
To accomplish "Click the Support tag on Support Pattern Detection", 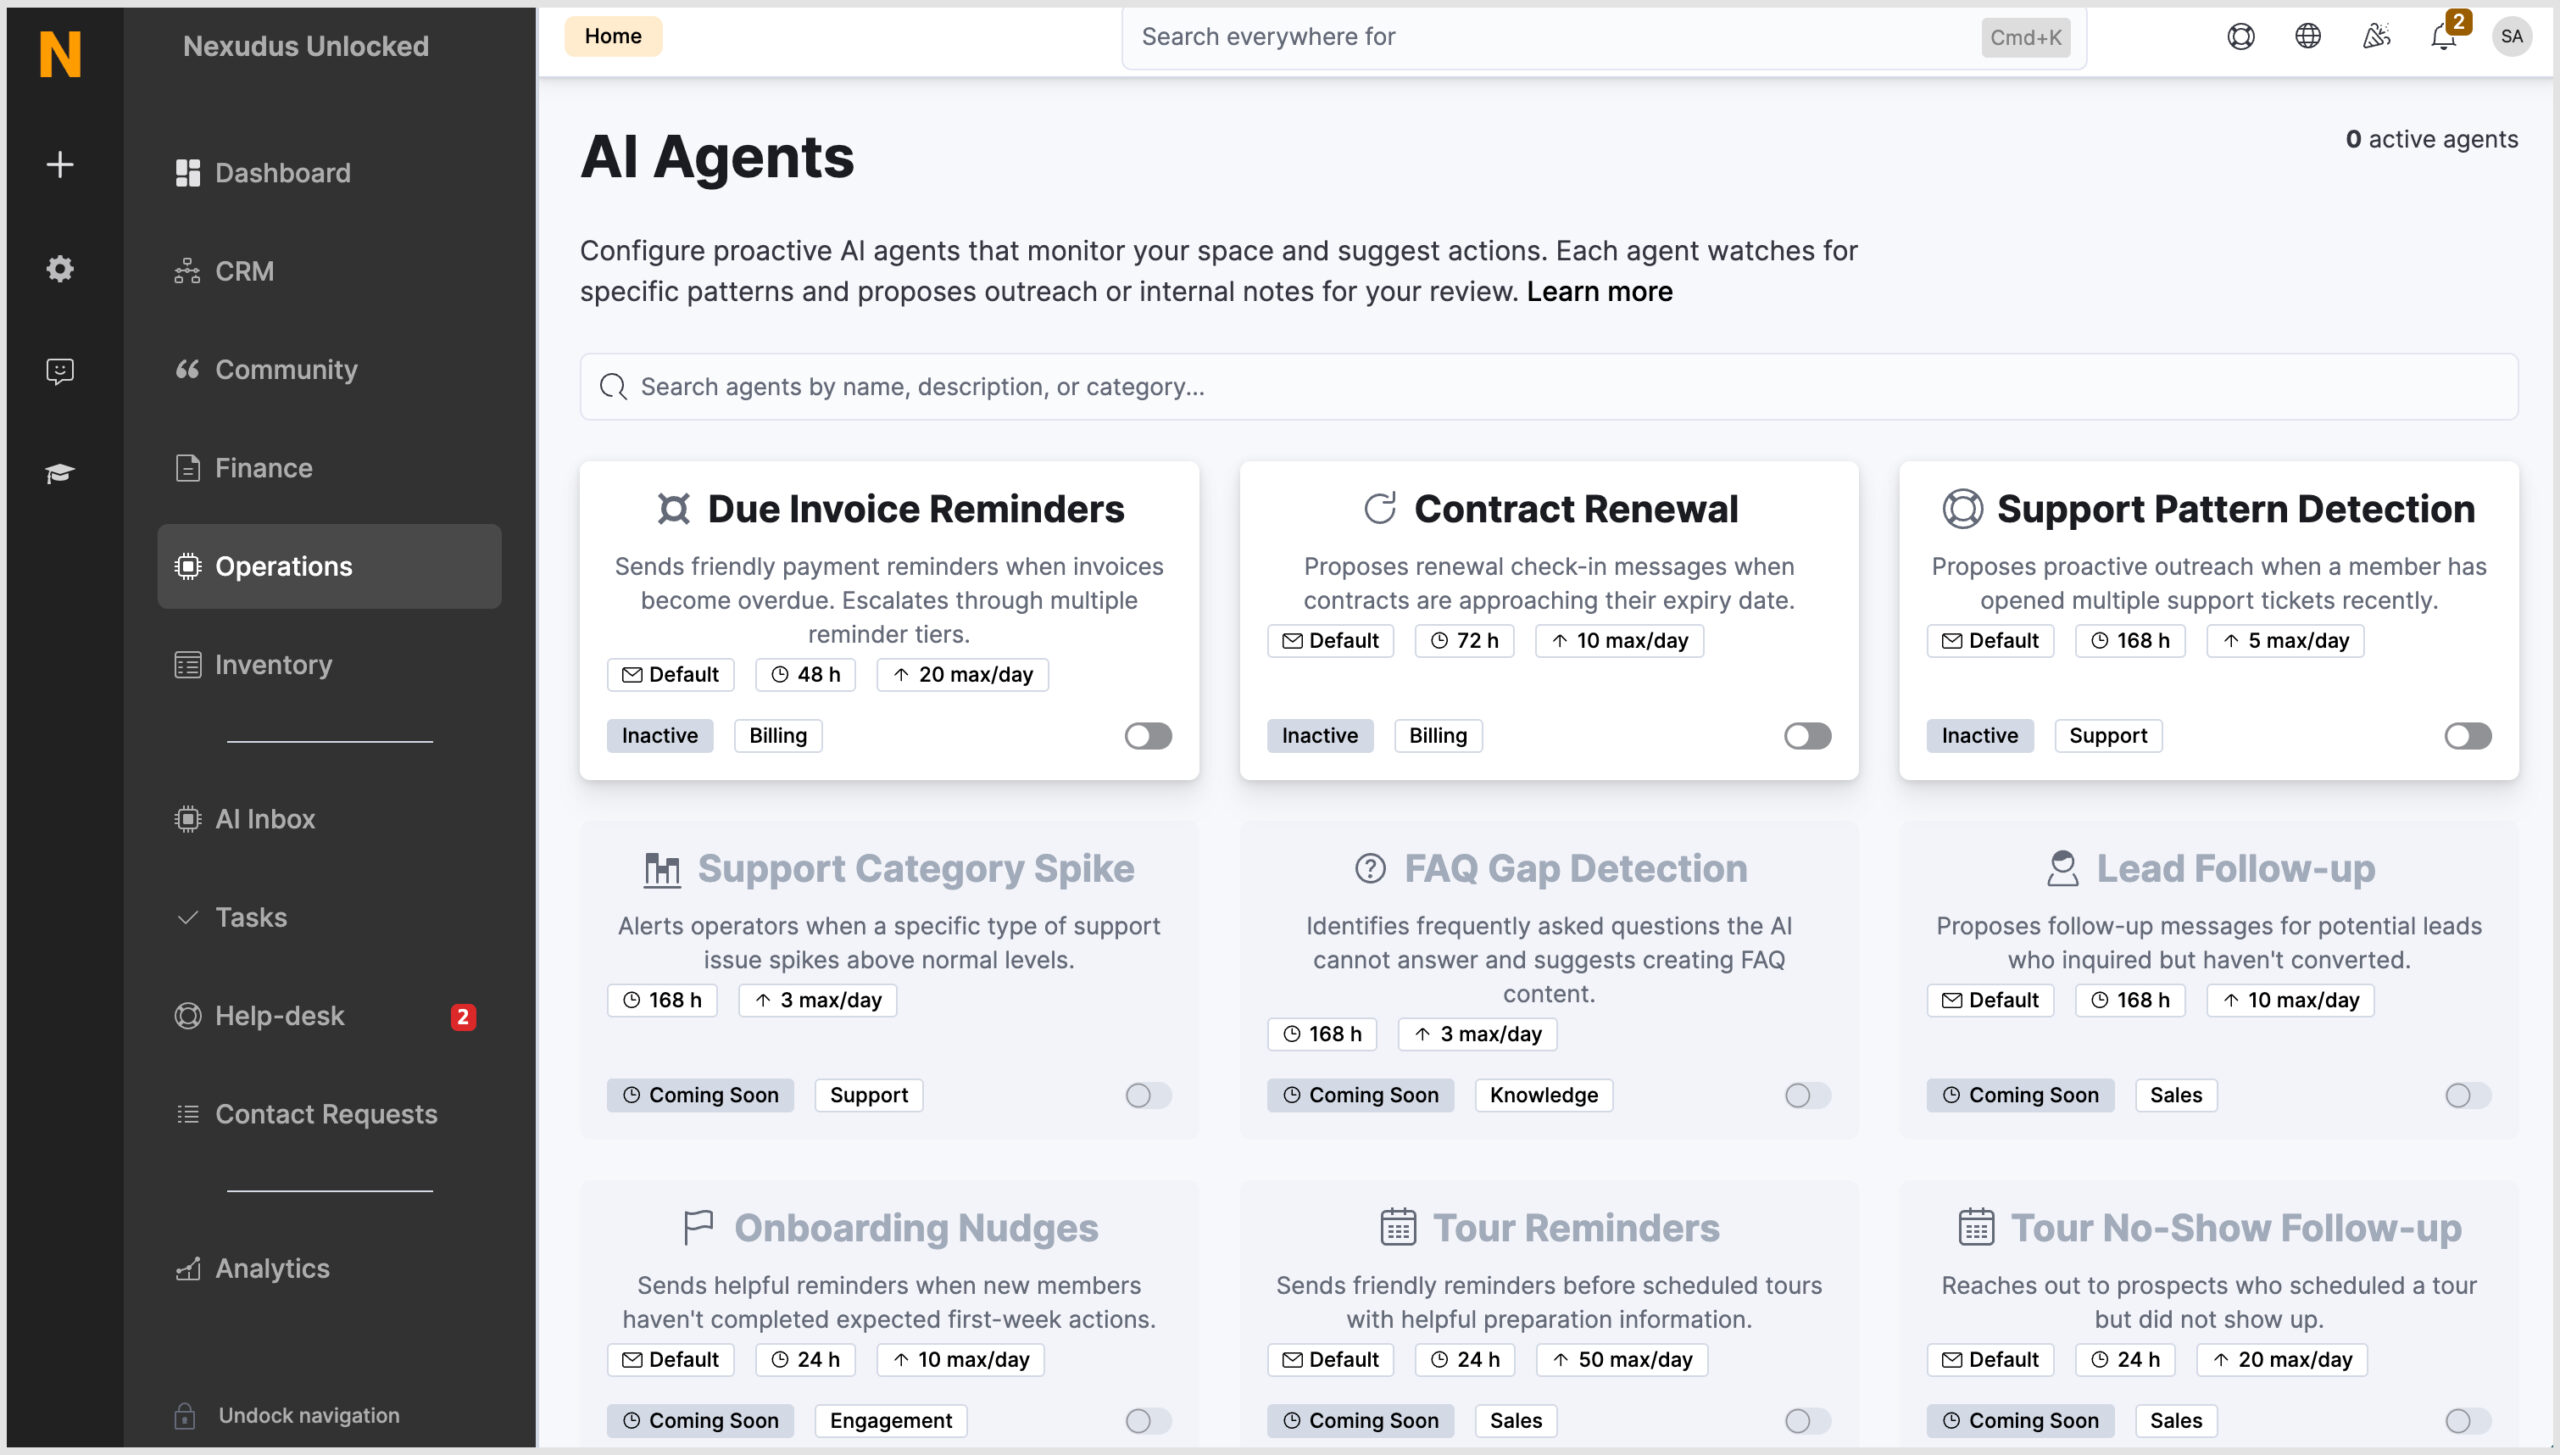I will tap(2108, 736).
